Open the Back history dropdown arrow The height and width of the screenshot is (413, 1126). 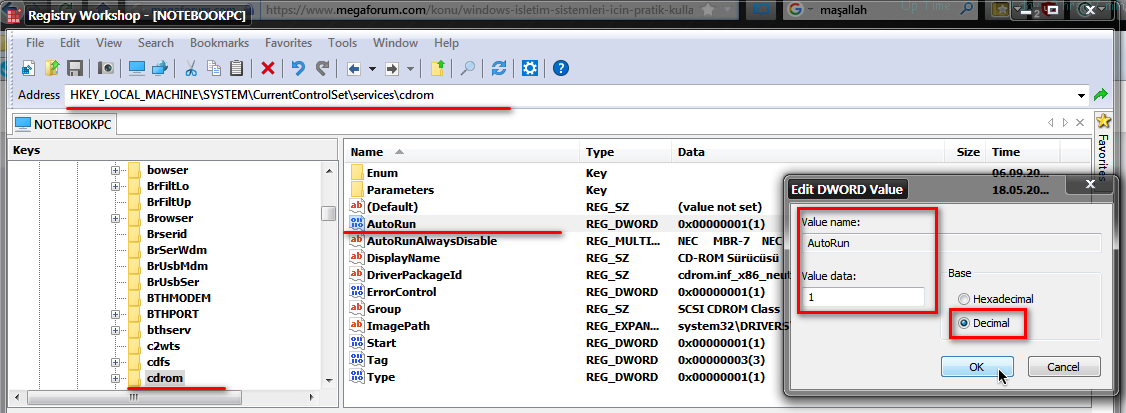pyautogui.click(x=372, y=69)
